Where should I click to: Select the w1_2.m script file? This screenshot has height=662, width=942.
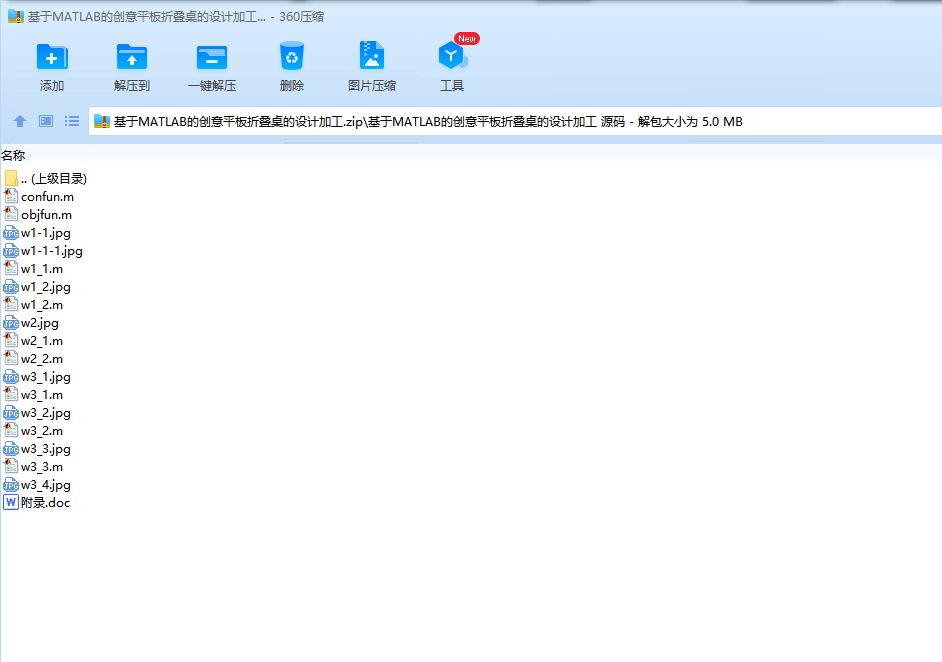(34, 305)
